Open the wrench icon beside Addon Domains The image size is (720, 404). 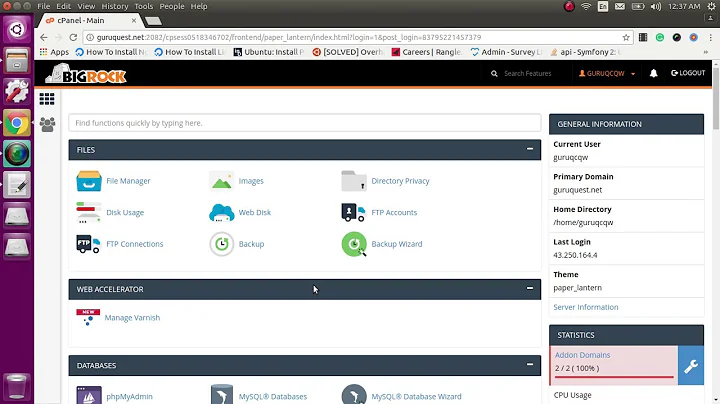click(x=691, y=366)
